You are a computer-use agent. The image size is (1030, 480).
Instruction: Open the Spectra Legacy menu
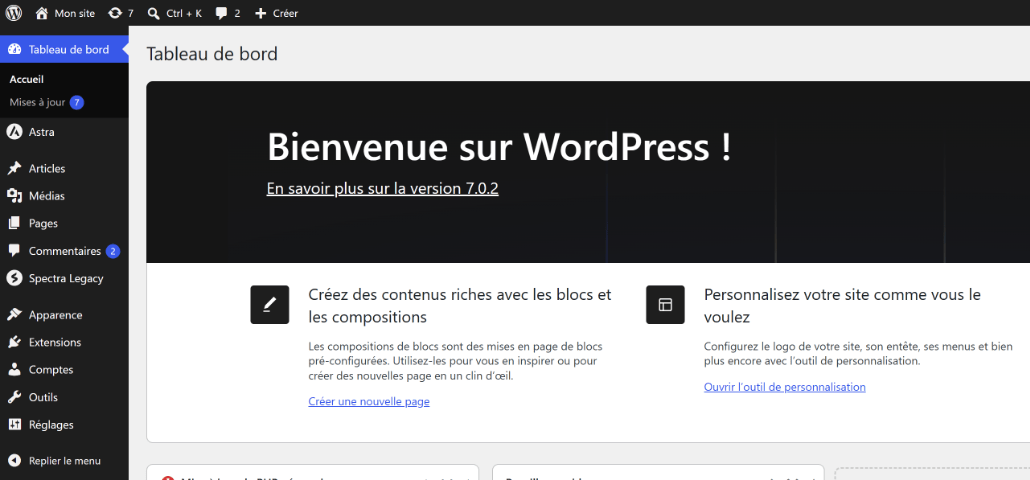64,278
